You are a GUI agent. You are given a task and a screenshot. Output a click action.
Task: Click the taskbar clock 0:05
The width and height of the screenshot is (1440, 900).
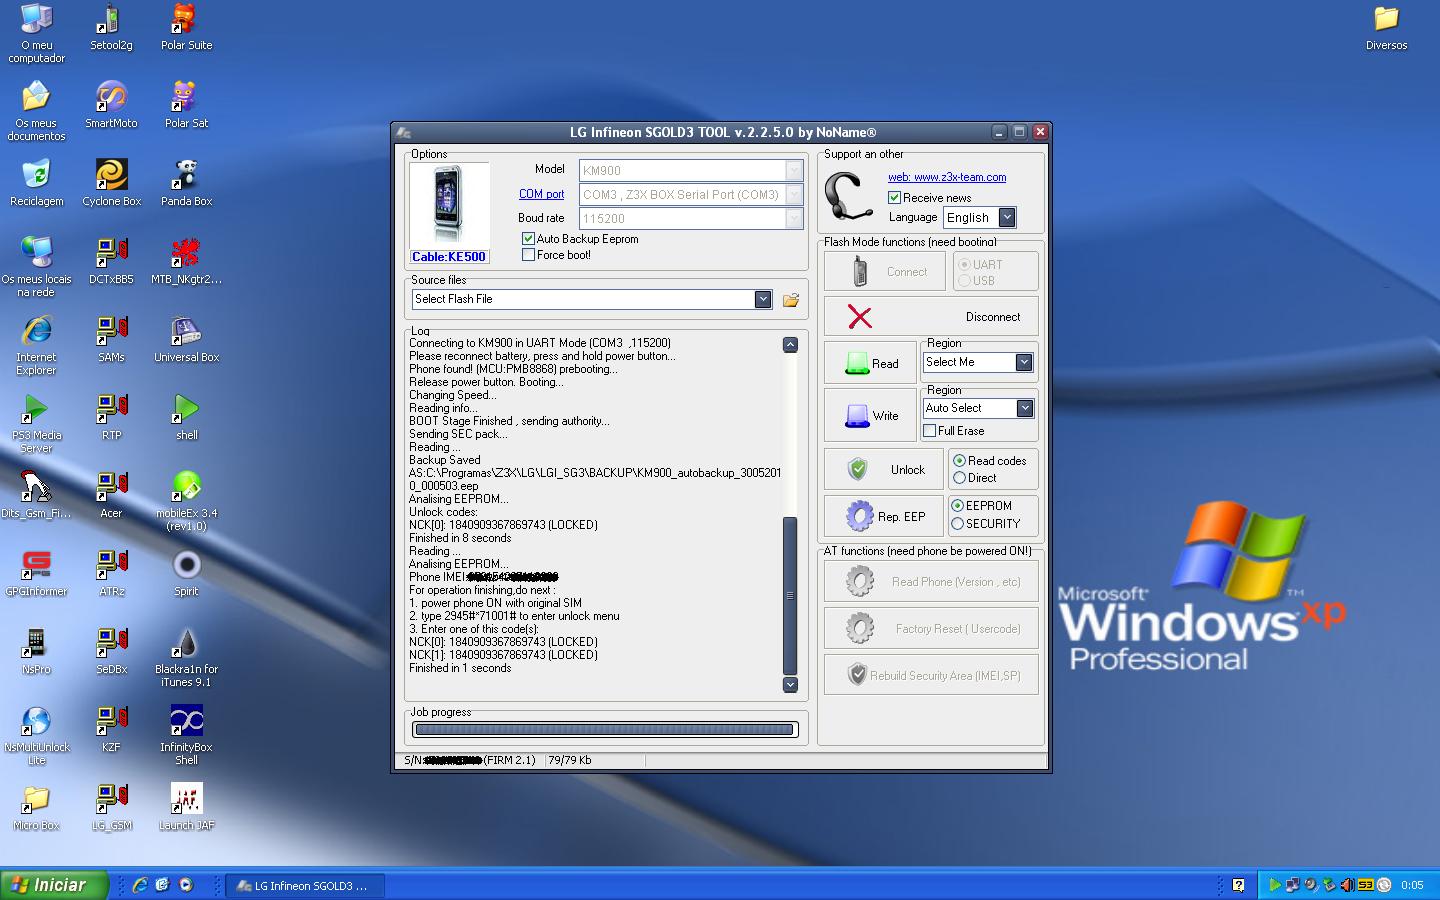tap(1412, 885)
